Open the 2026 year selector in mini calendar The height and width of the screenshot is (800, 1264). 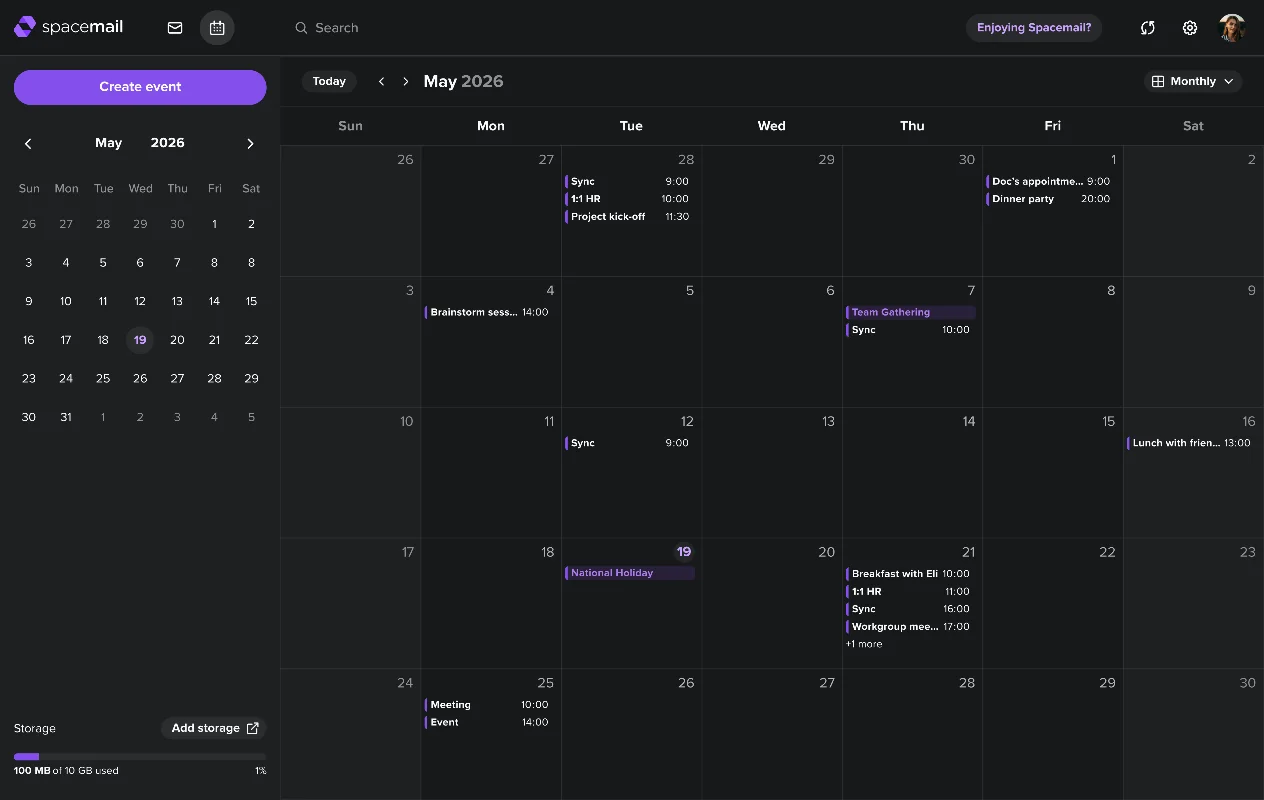pos(167,143)
